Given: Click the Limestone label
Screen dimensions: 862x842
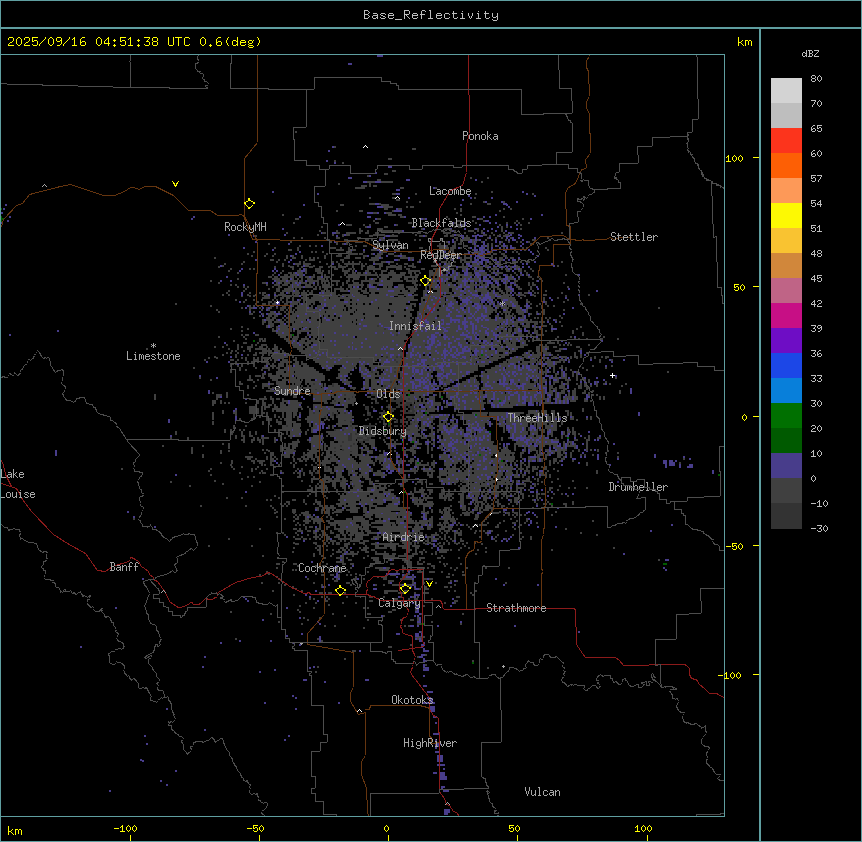Looking at the screenshot, I should 153,356.
